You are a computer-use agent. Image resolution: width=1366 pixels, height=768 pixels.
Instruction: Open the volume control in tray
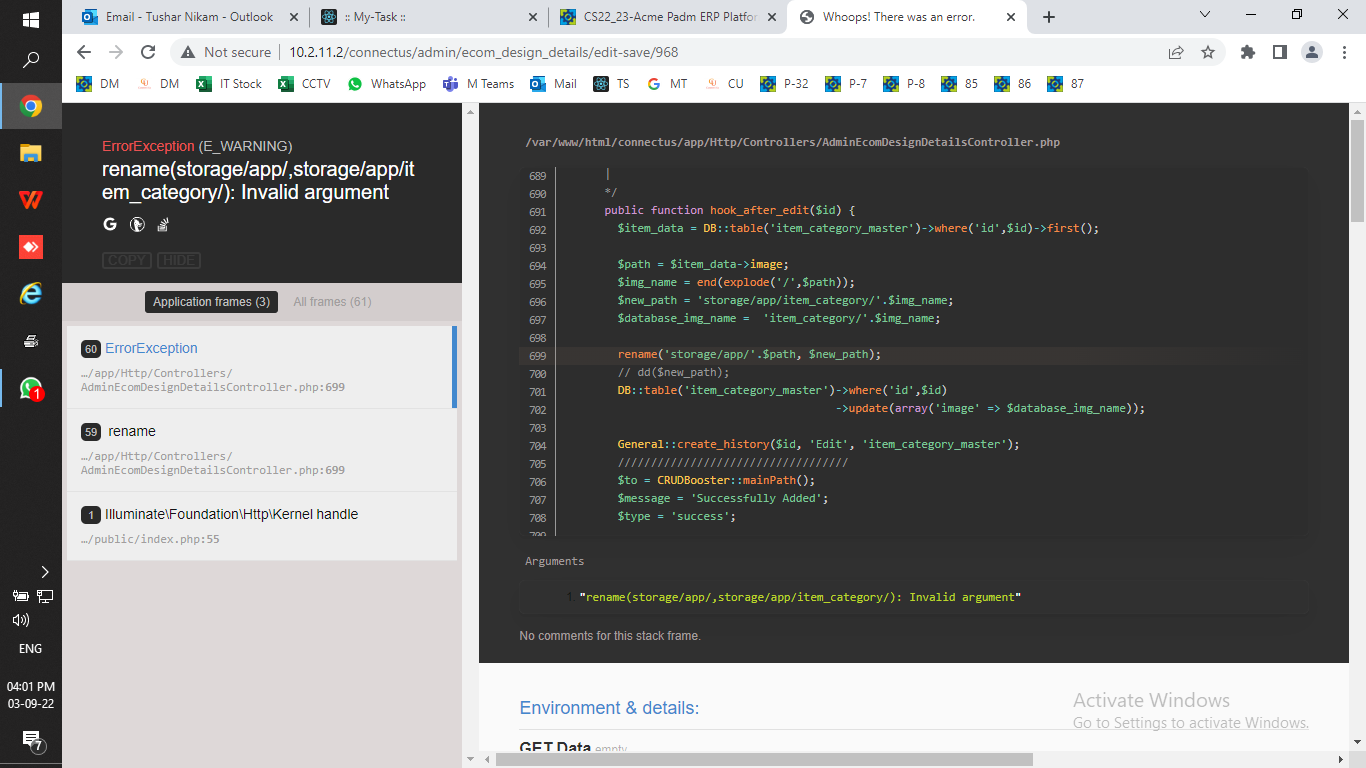(x=20, y=620)
